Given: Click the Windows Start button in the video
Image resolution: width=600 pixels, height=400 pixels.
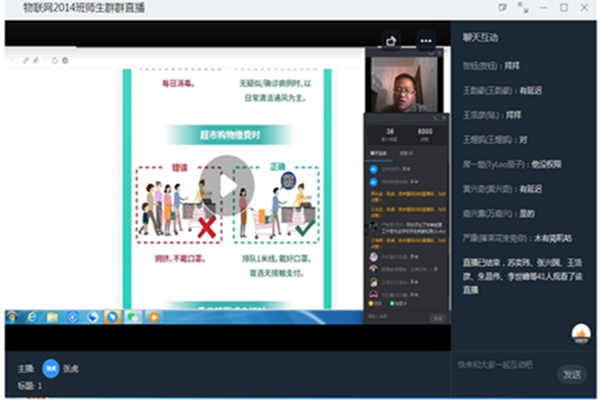Looking at the screenshot, I should (13, 317).
